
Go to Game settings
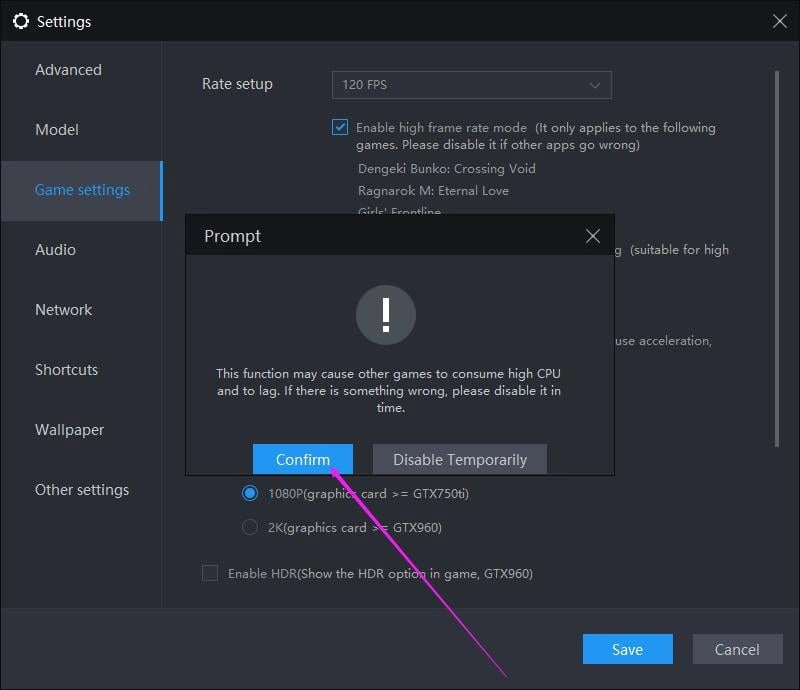[x=83, y=189]
